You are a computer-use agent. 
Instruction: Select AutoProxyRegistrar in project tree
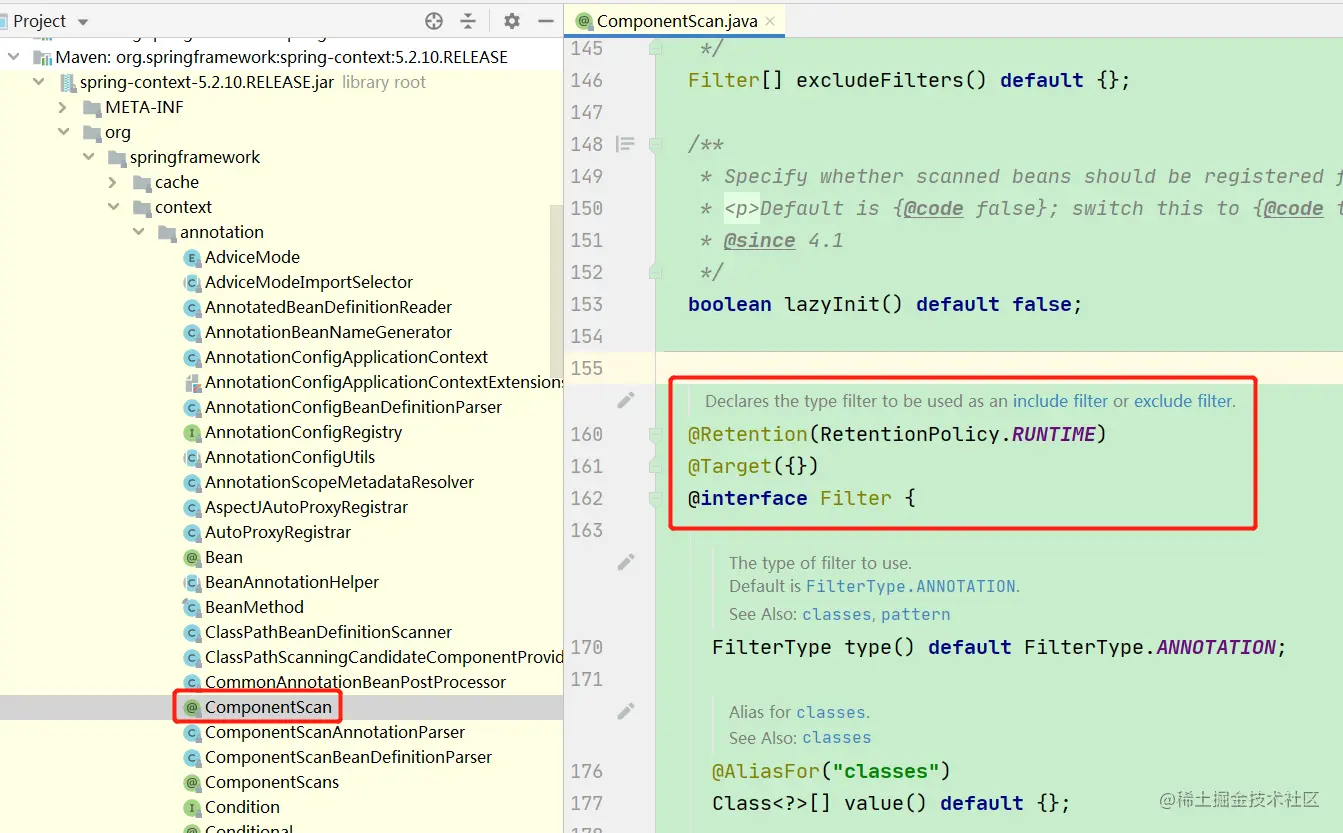[278, 532]
